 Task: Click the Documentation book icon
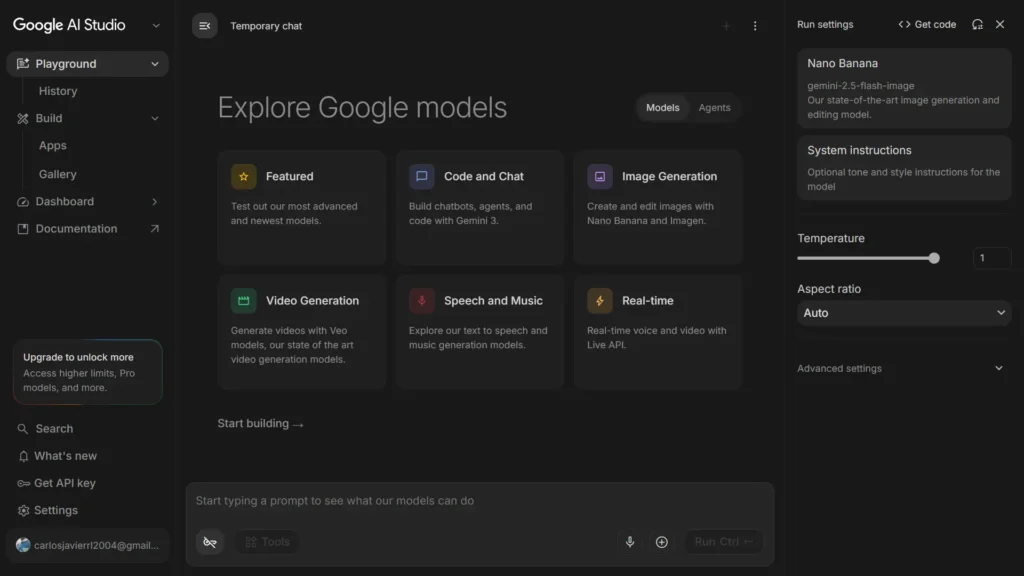click(23, 229)
